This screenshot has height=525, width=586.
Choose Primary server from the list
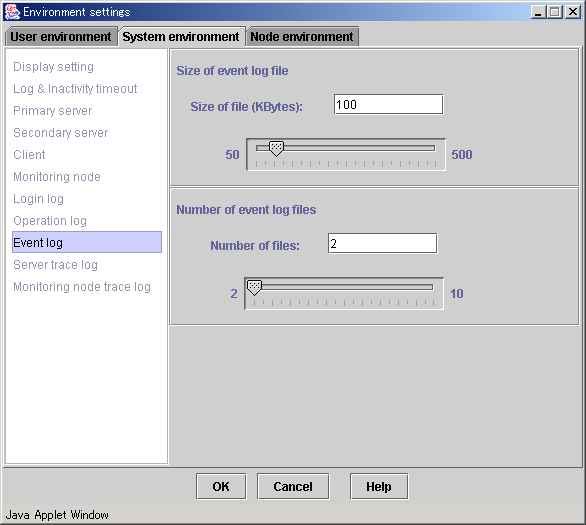53,111
